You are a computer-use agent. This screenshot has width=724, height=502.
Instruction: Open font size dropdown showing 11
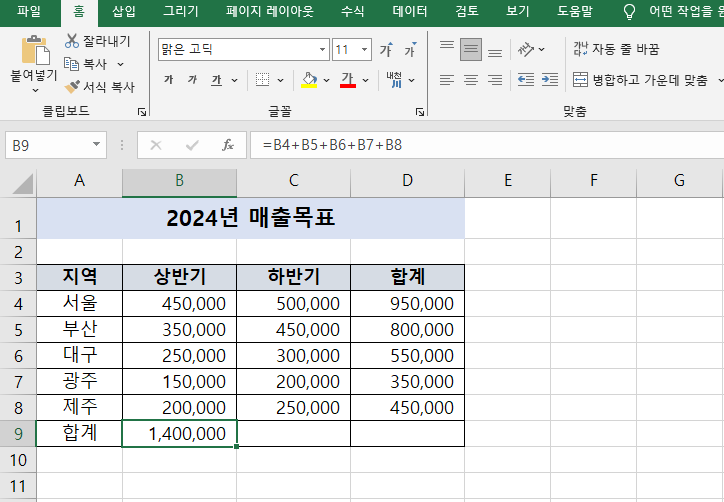[x=365, y=49]
